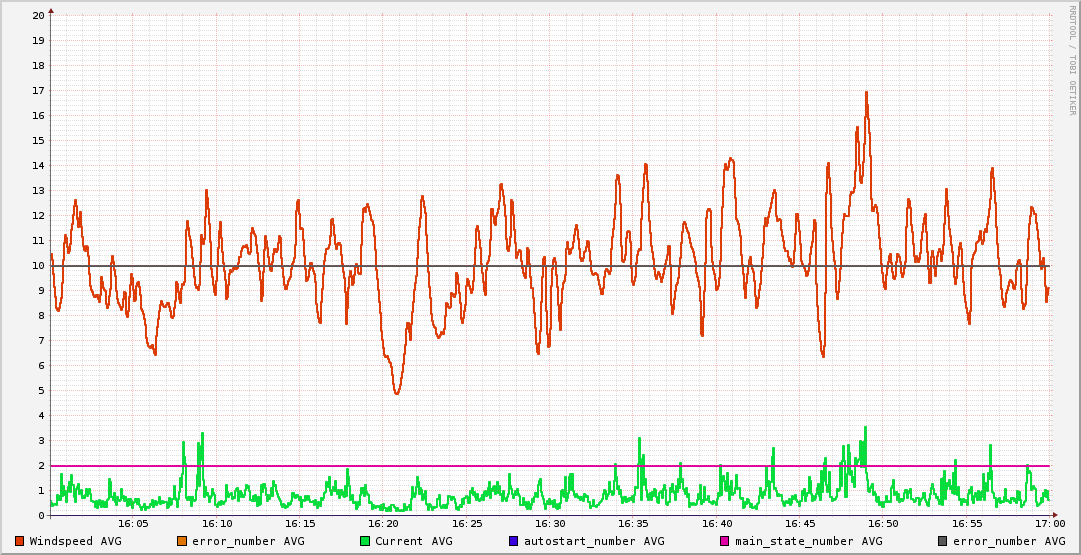Click the 10 value on the Y axis

click(x=38, y=266)
